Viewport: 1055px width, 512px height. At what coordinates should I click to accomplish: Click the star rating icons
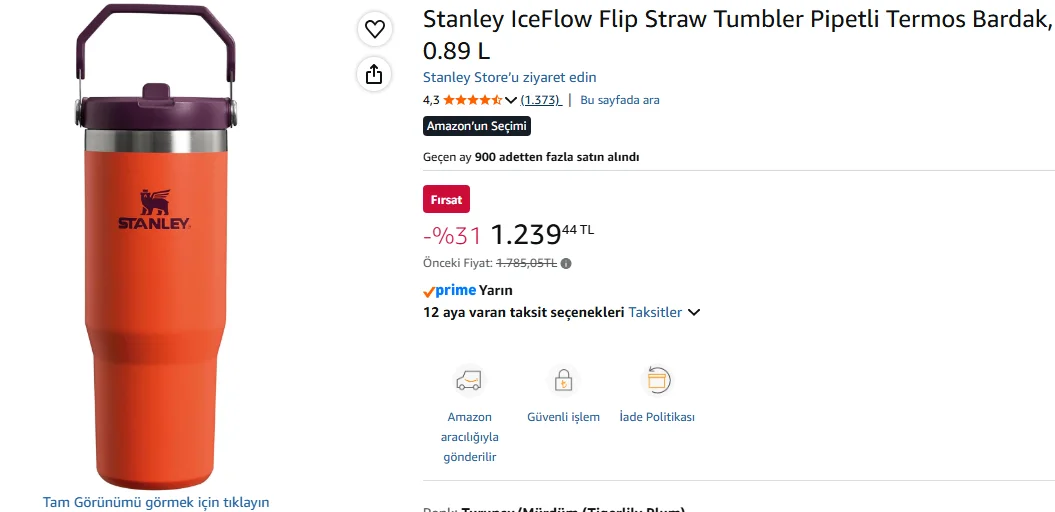click(472, 100)
